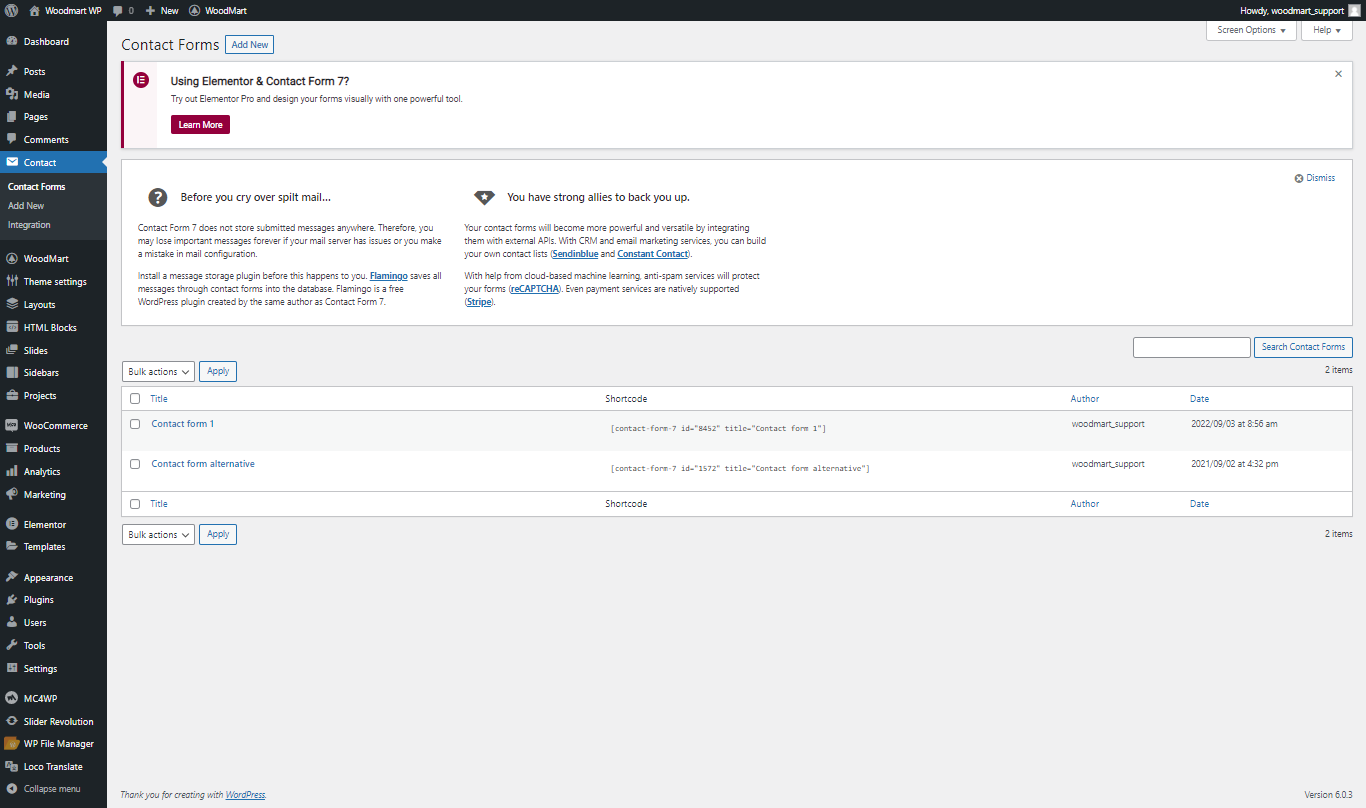Screen dimensions: 1366x808
Task: Open the user avatar in the admin bar
Action: pyautogui.click(x=1354, y=10)
